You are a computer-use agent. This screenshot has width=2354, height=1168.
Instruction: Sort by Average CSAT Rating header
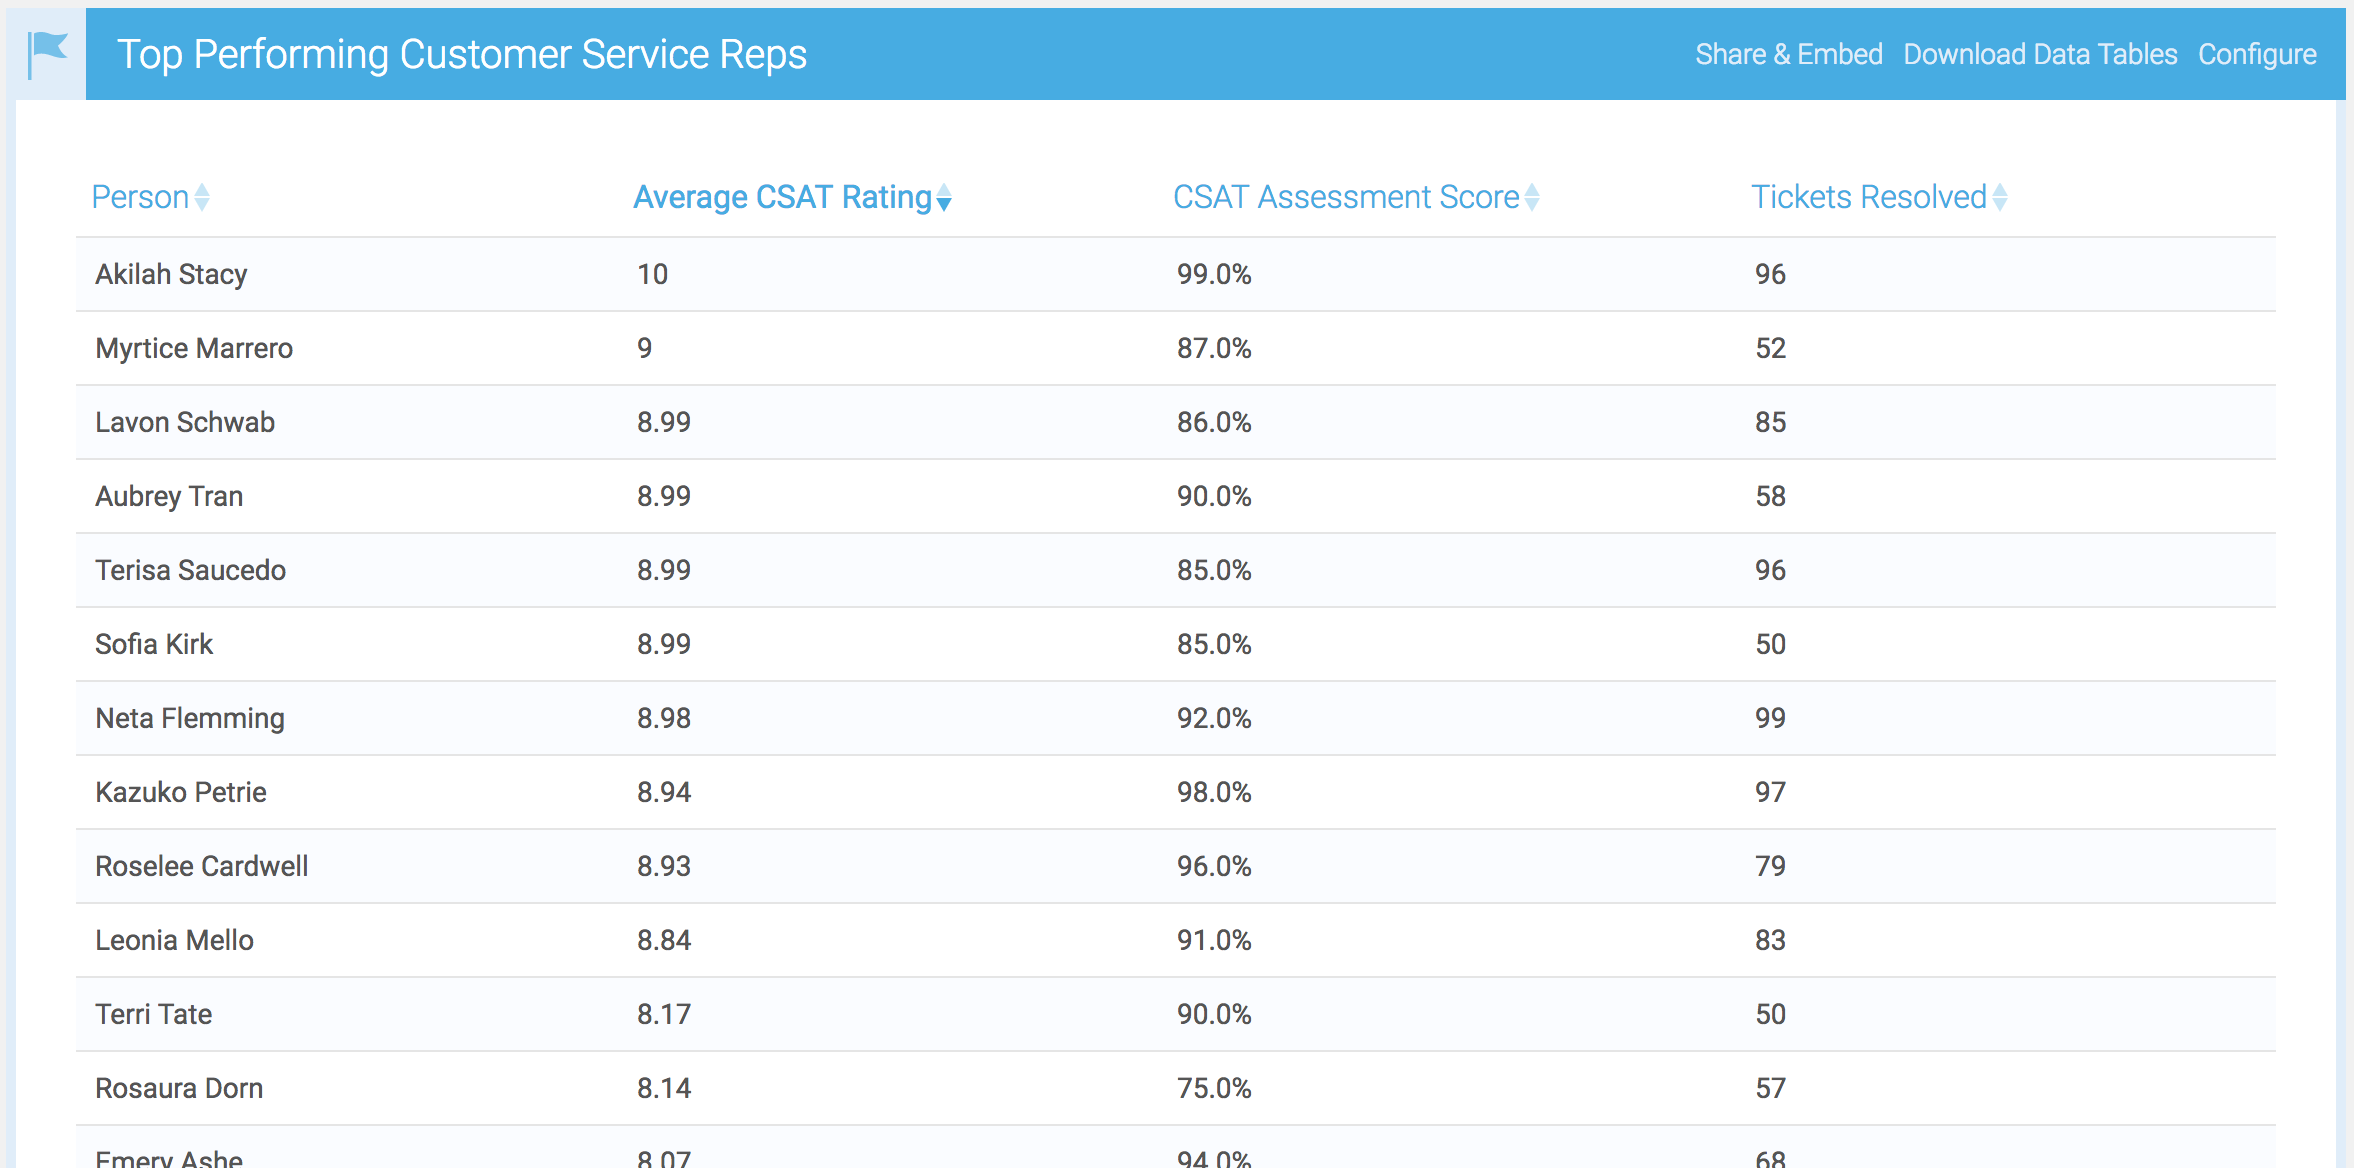pyautogui.click(x=782, y=197)
